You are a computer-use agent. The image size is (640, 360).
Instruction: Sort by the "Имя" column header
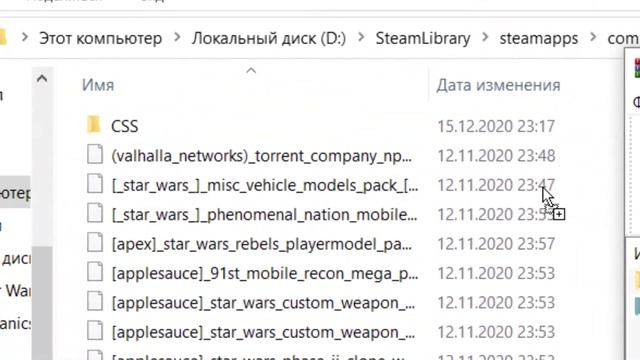[x=98, y=85]
